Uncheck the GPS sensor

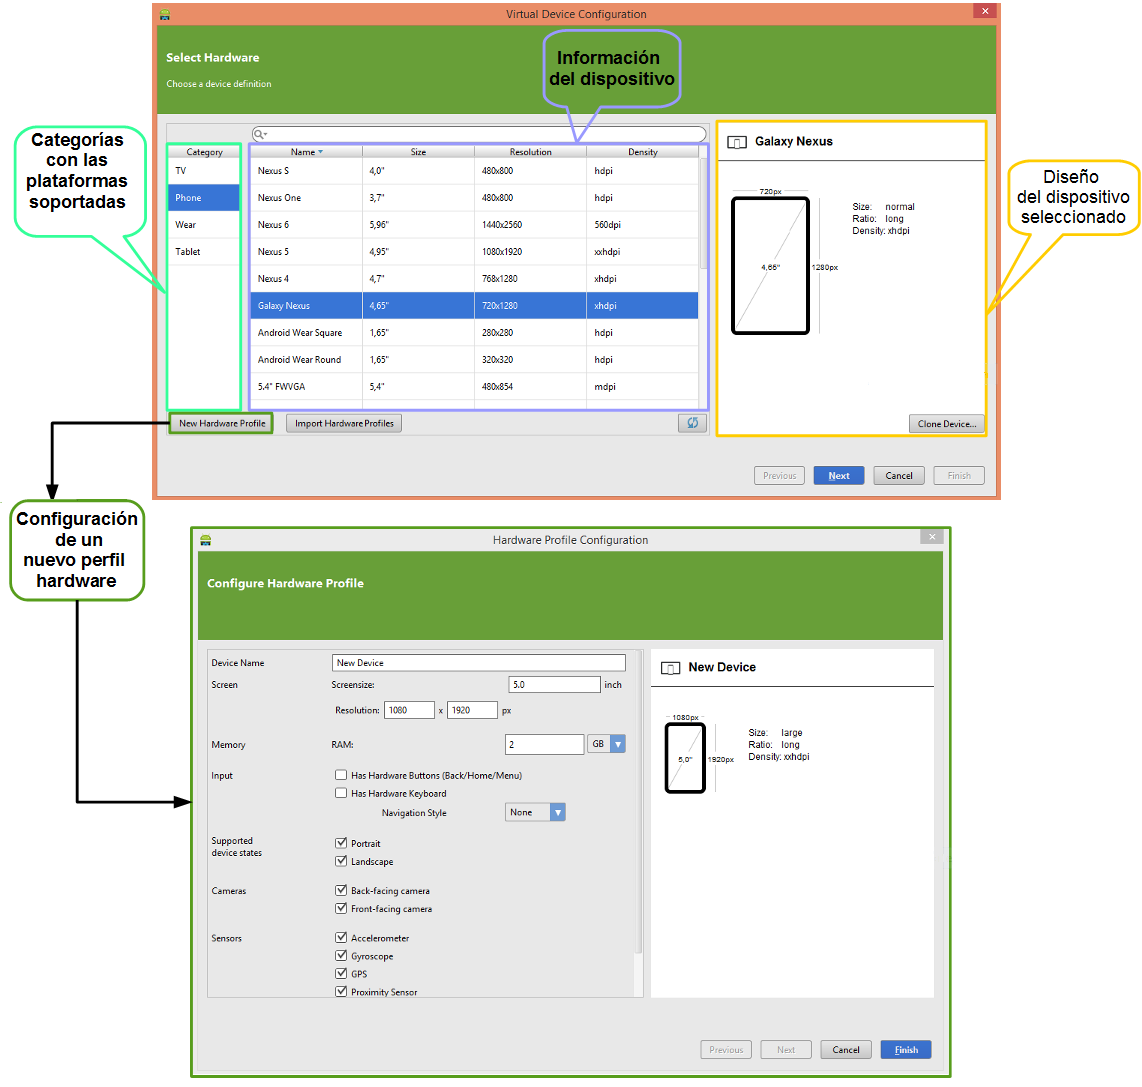click(341, 973)
